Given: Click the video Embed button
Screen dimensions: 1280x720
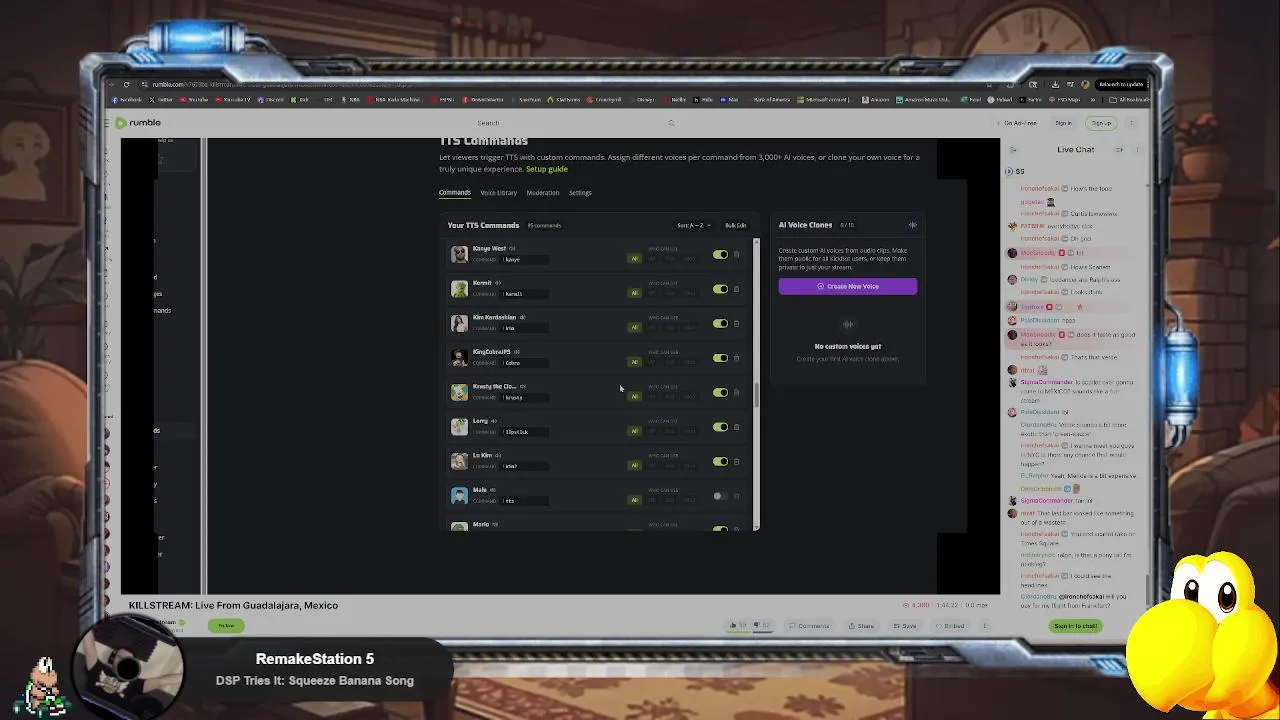Looking at the screenshot, I should [x=949, y=626].
